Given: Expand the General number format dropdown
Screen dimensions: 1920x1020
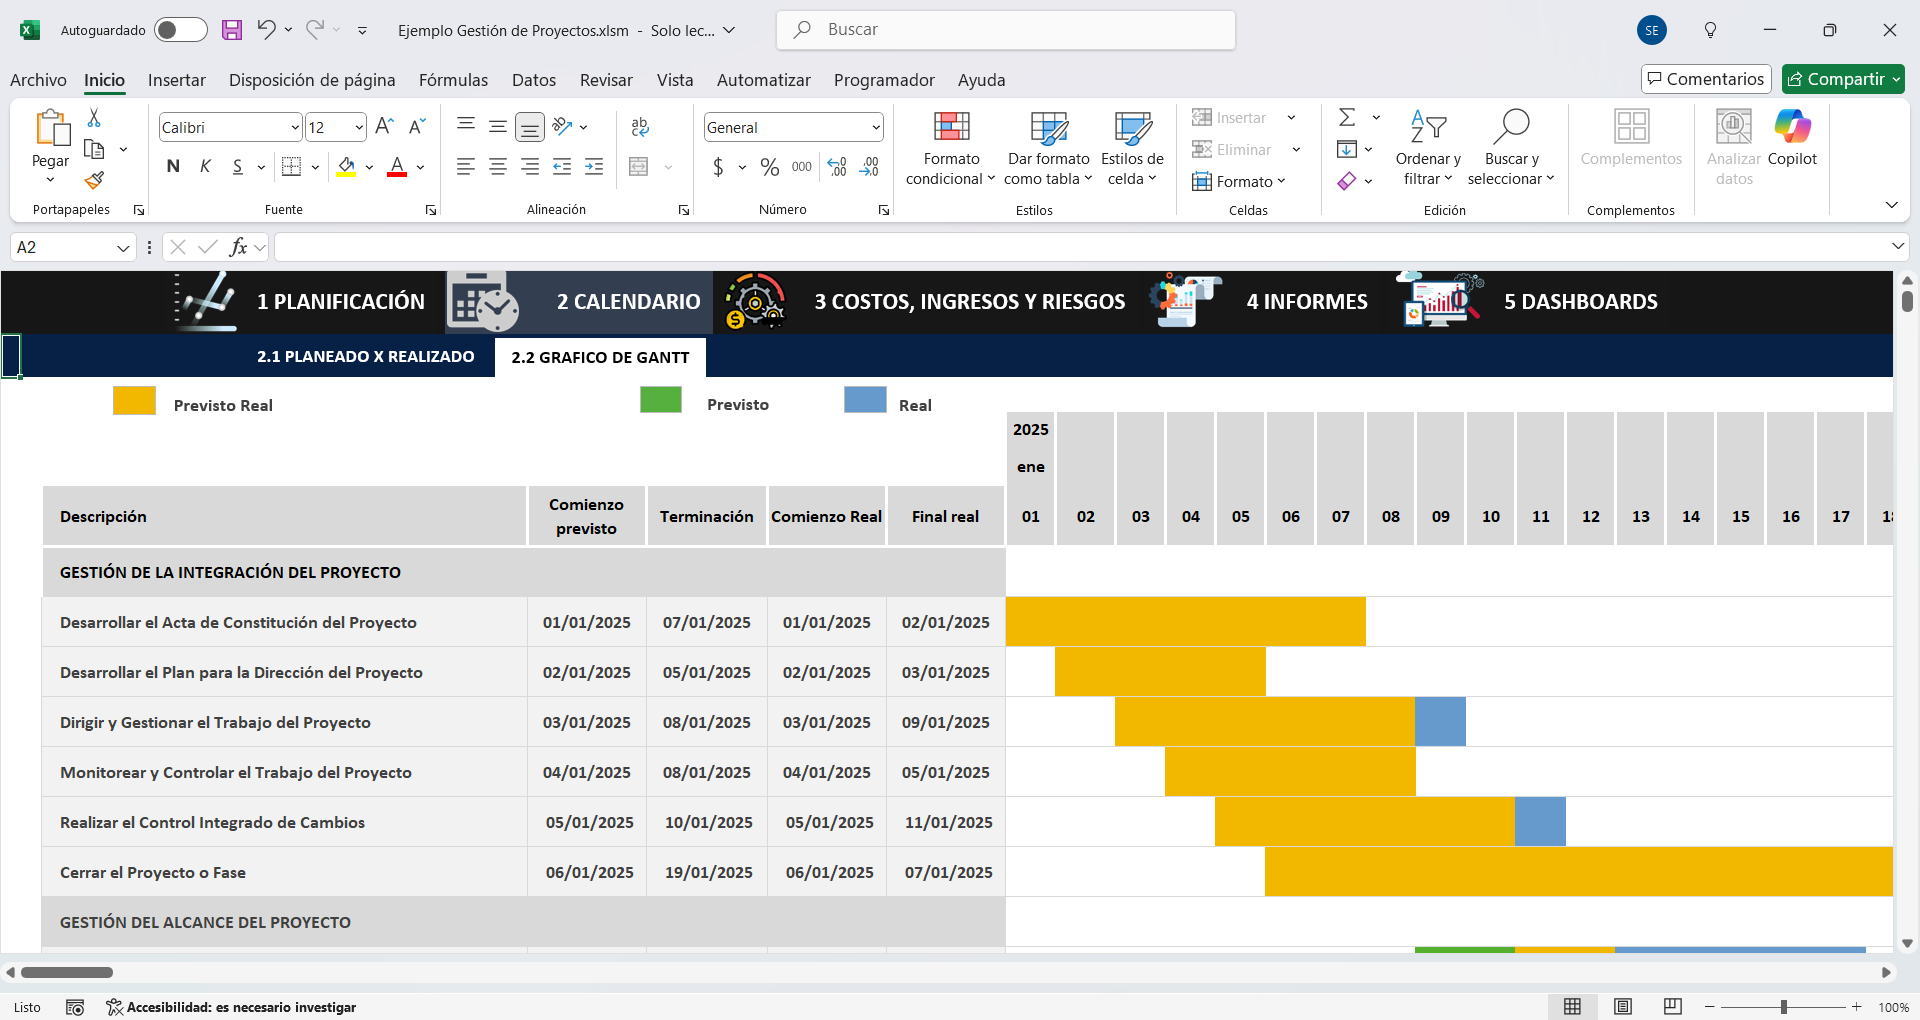Looking at the screenshot, I should coord(876,127).
